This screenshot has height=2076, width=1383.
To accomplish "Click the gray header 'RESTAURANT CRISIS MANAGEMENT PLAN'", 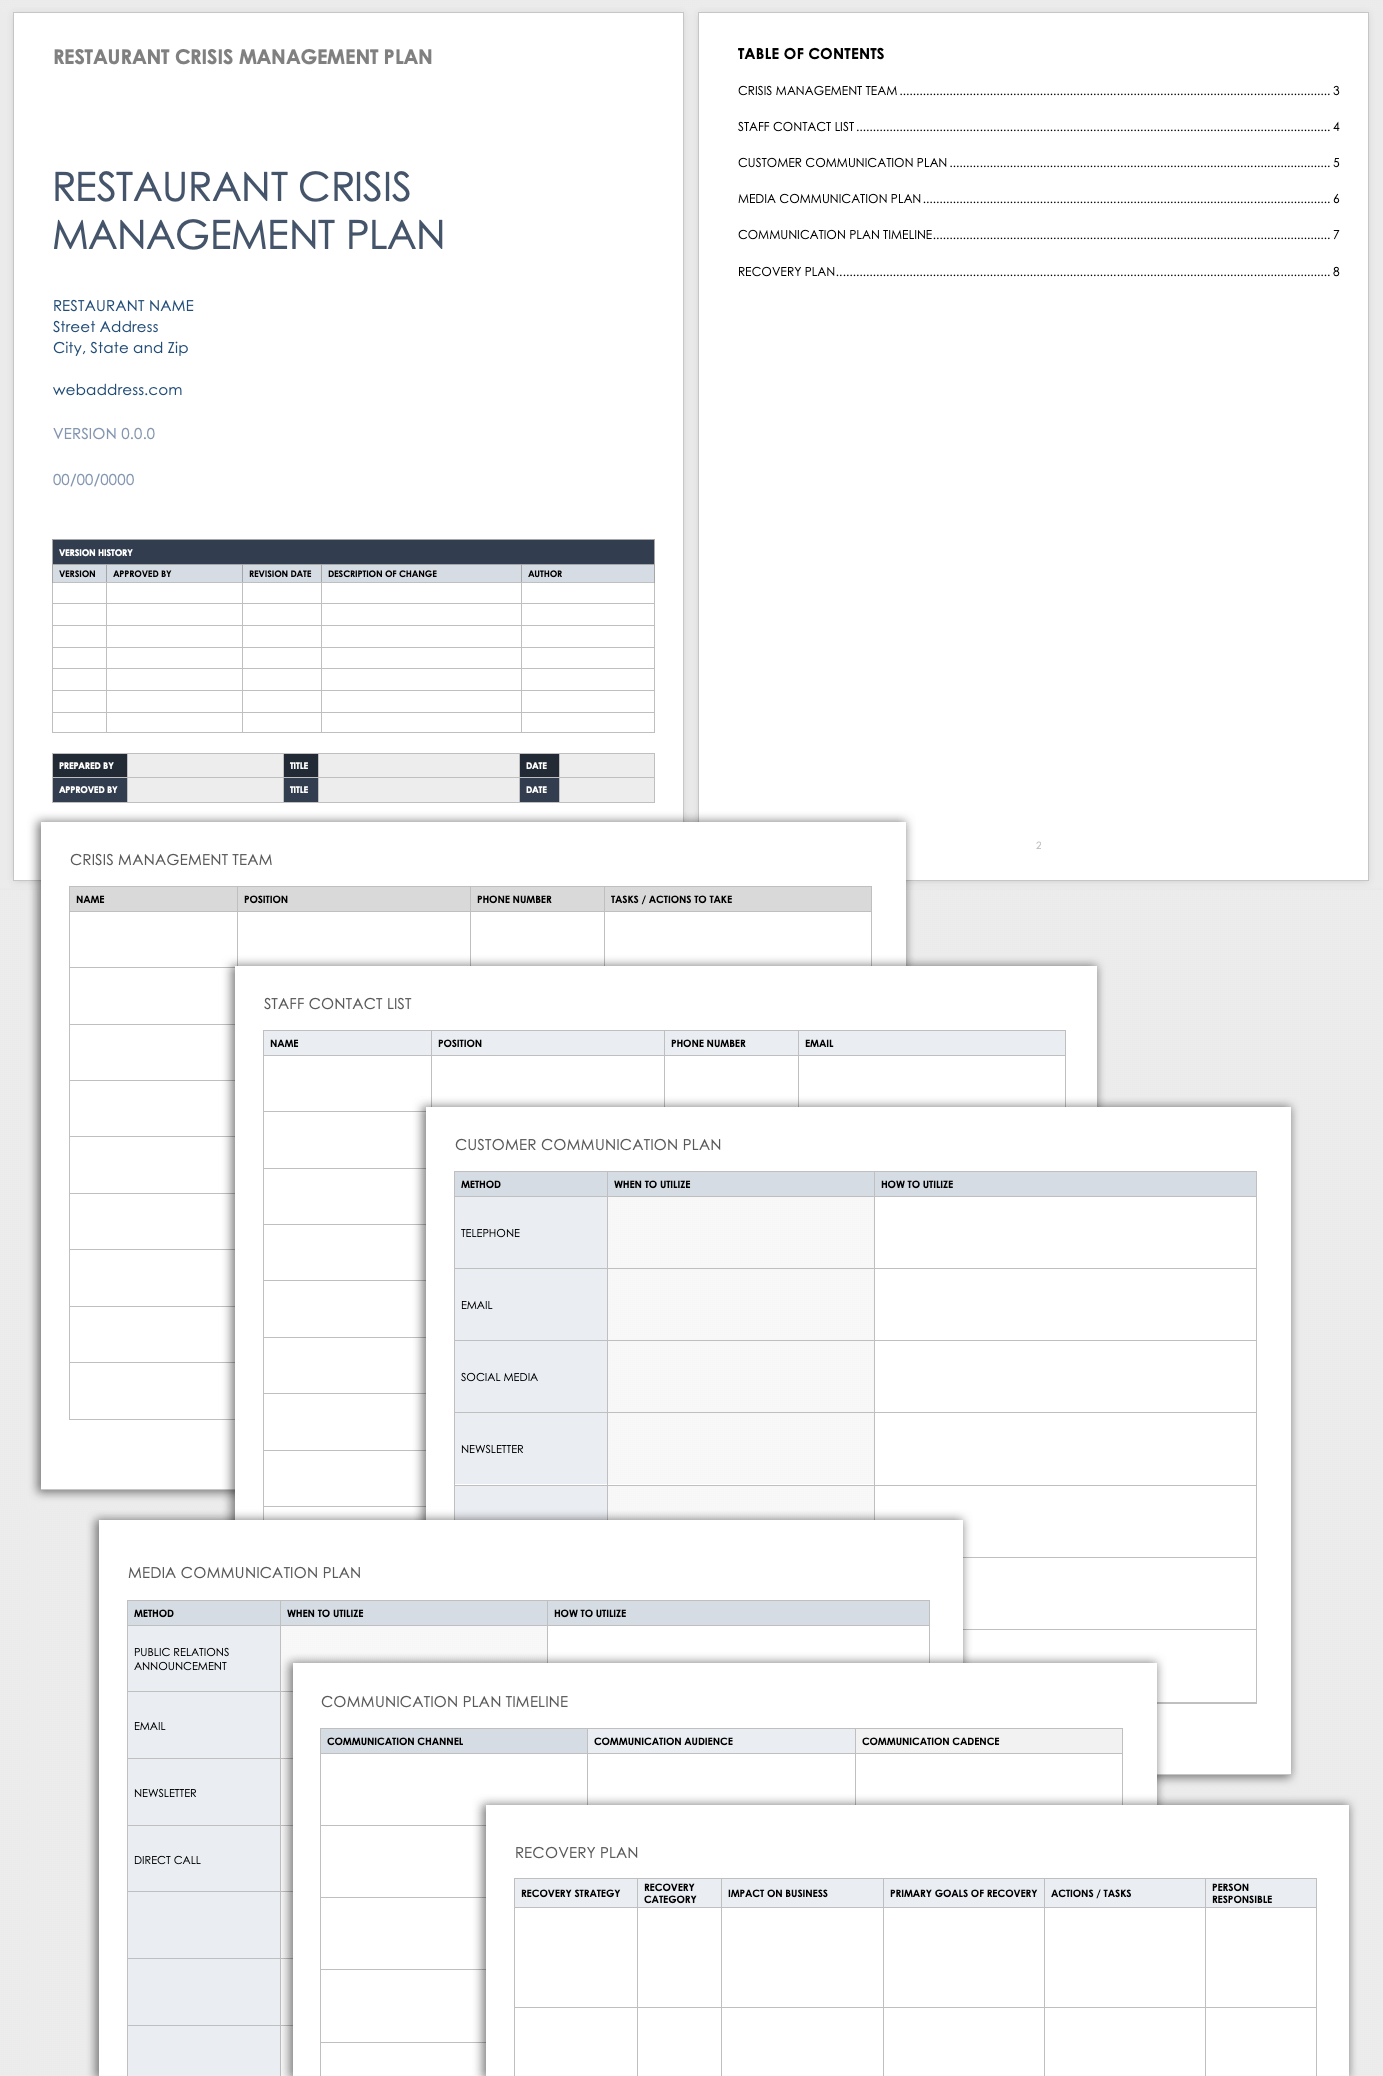I will click(x=242, y=57).
